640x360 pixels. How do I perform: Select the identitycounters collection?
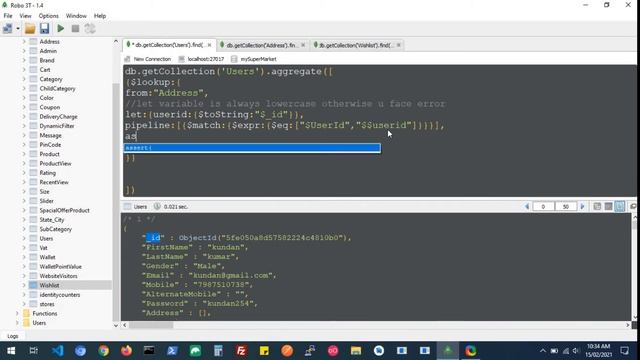60,295
